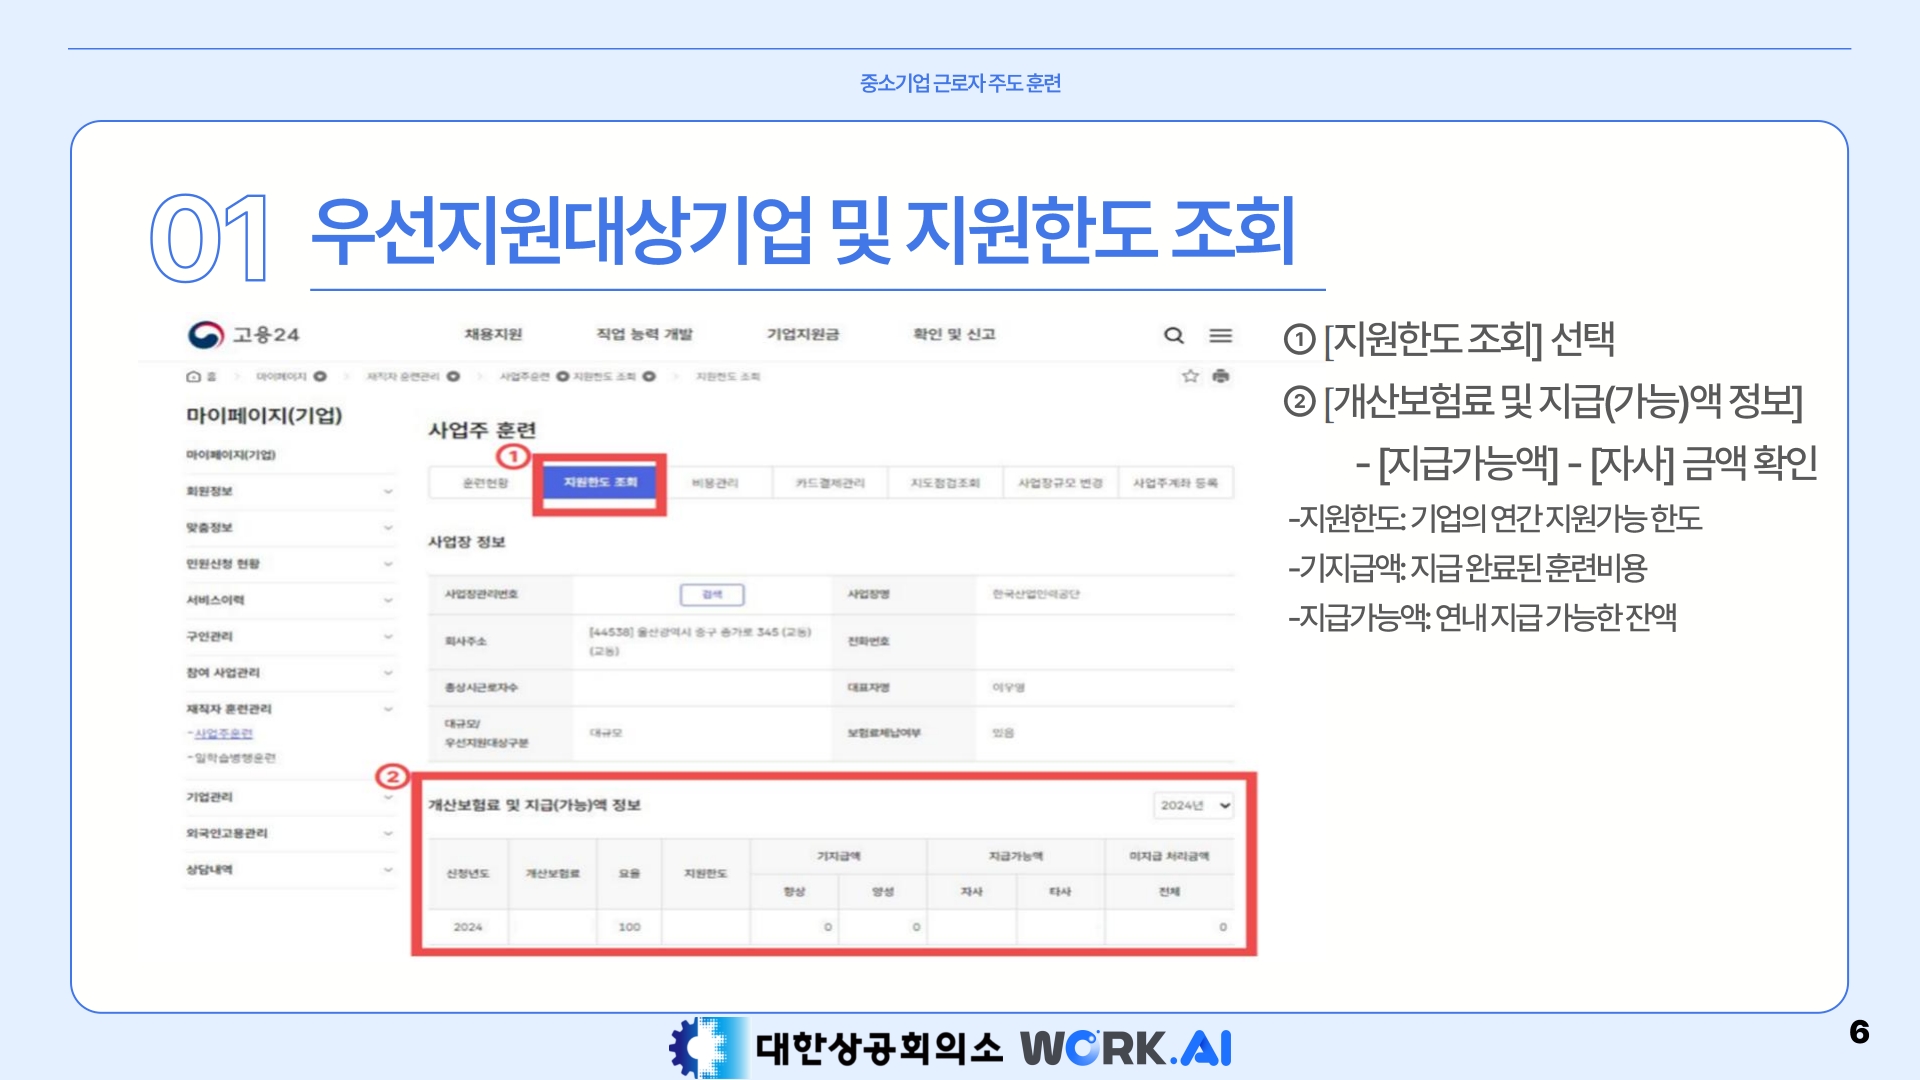Screen dimensions: 1920x1080
Task: Open the 사업주훈련 sidebar link
Action: click(x=223, y=734)
